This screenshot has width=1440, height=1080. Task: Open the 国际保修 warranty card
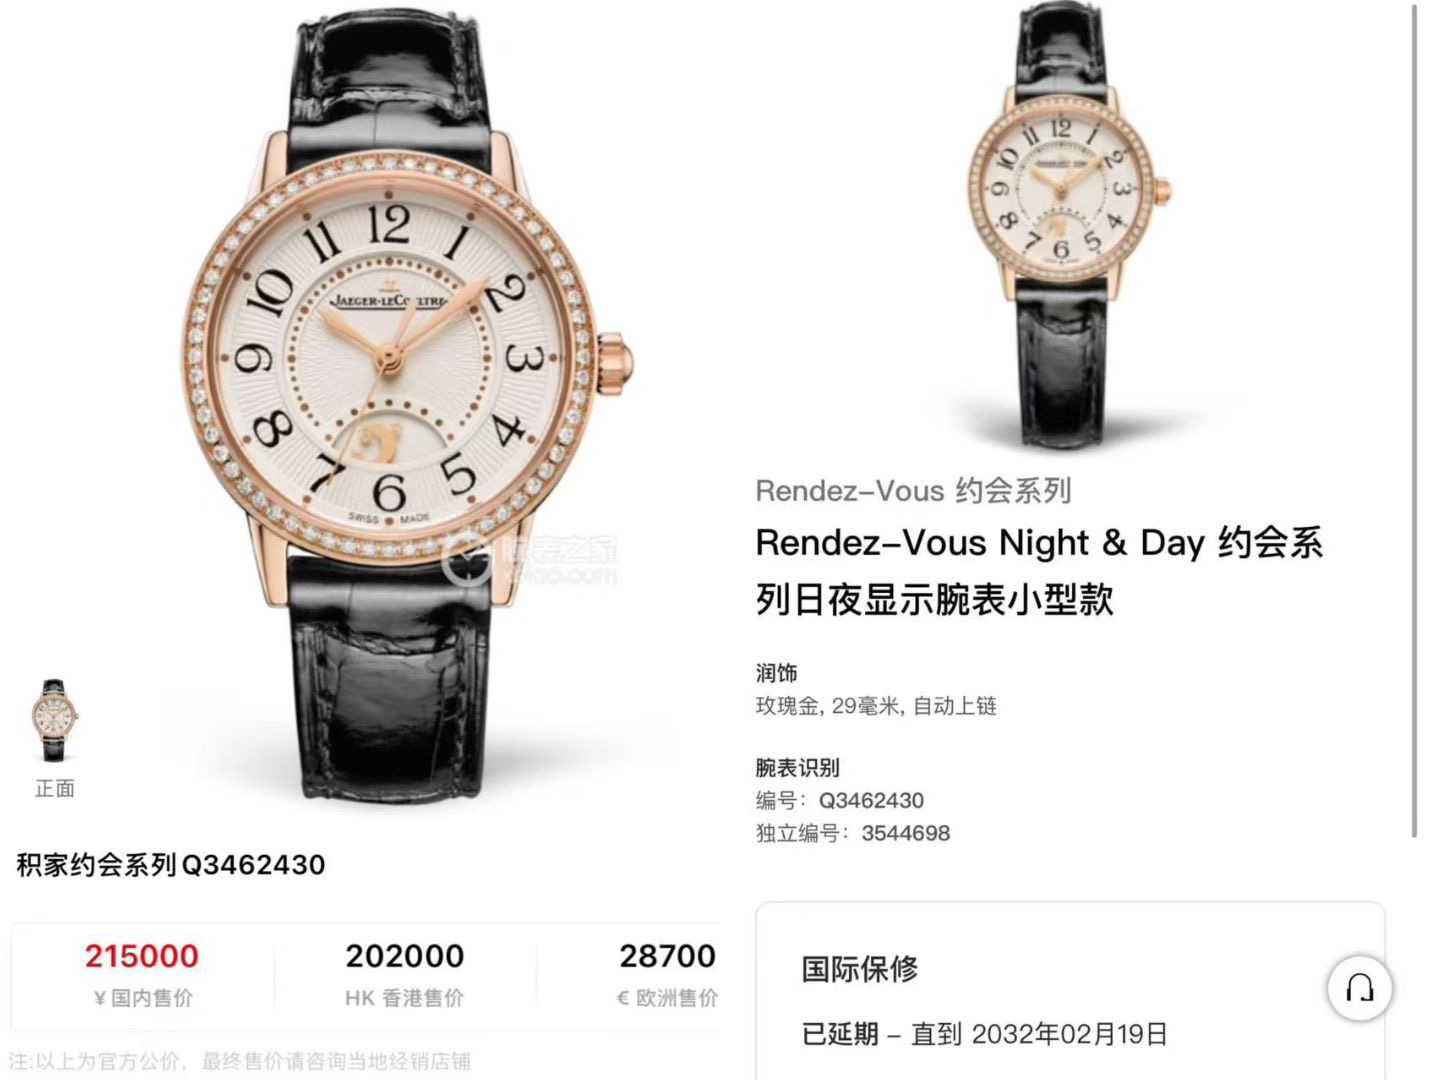1070,991
